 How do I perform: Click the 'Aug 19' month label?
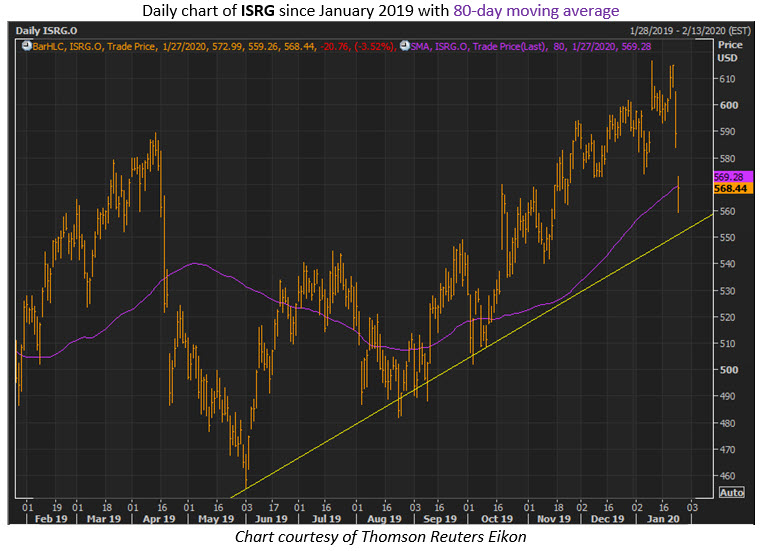pyautogui.click(x=384, y=518)
